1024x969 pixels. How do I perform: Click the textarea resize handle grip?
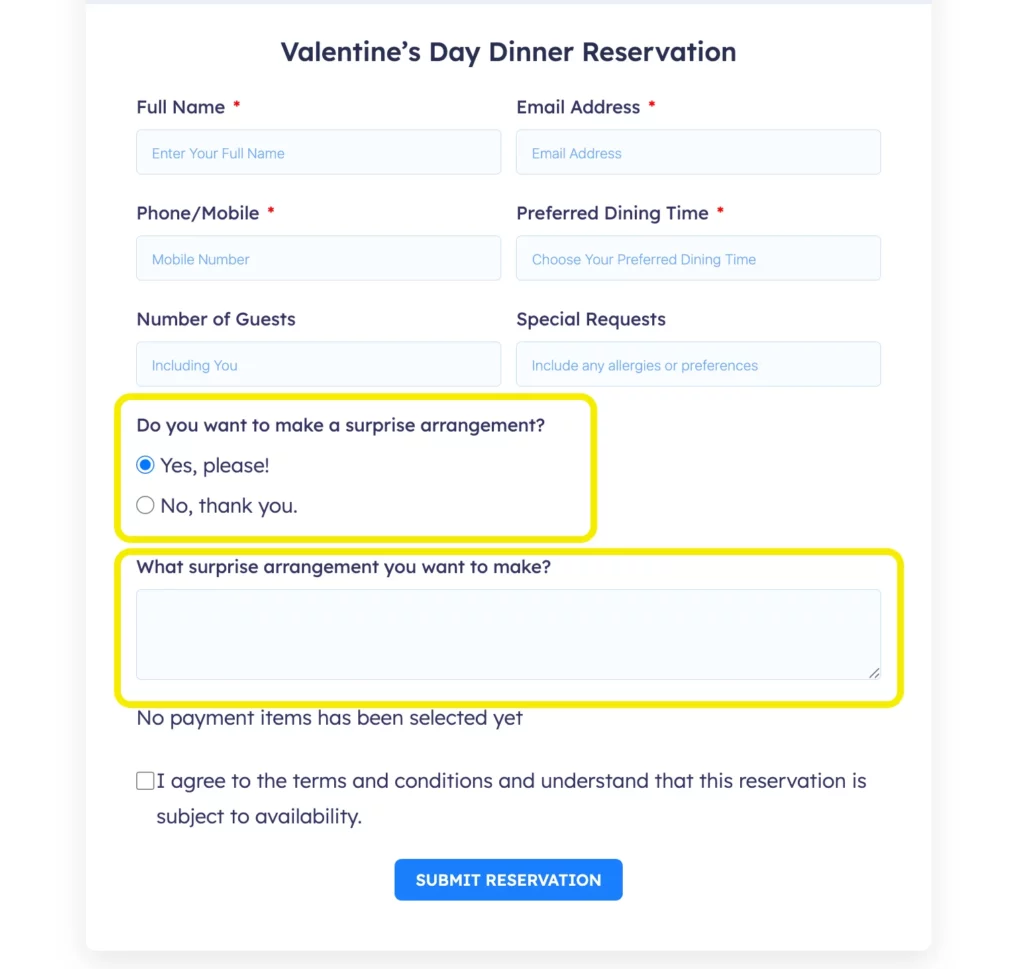point(876,674)
